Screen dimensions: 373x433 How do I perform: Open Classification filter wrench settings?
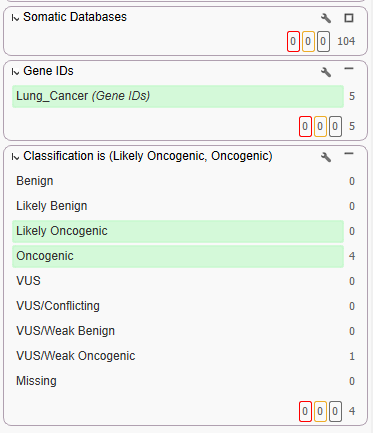point(326,157)
